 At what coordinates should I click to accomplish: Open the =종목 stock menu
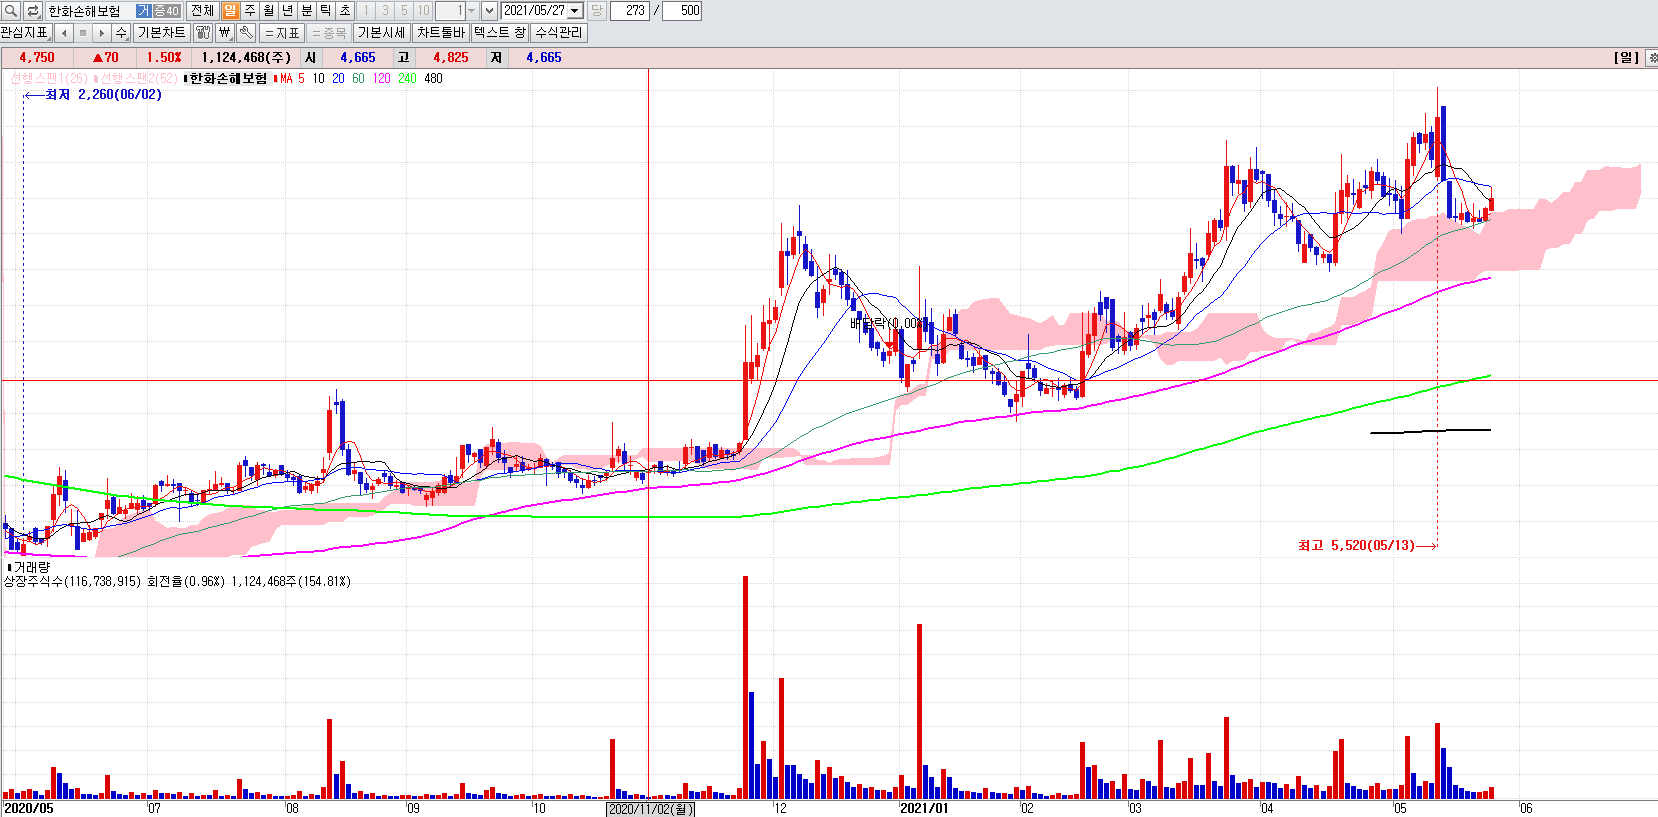[329, 33]
